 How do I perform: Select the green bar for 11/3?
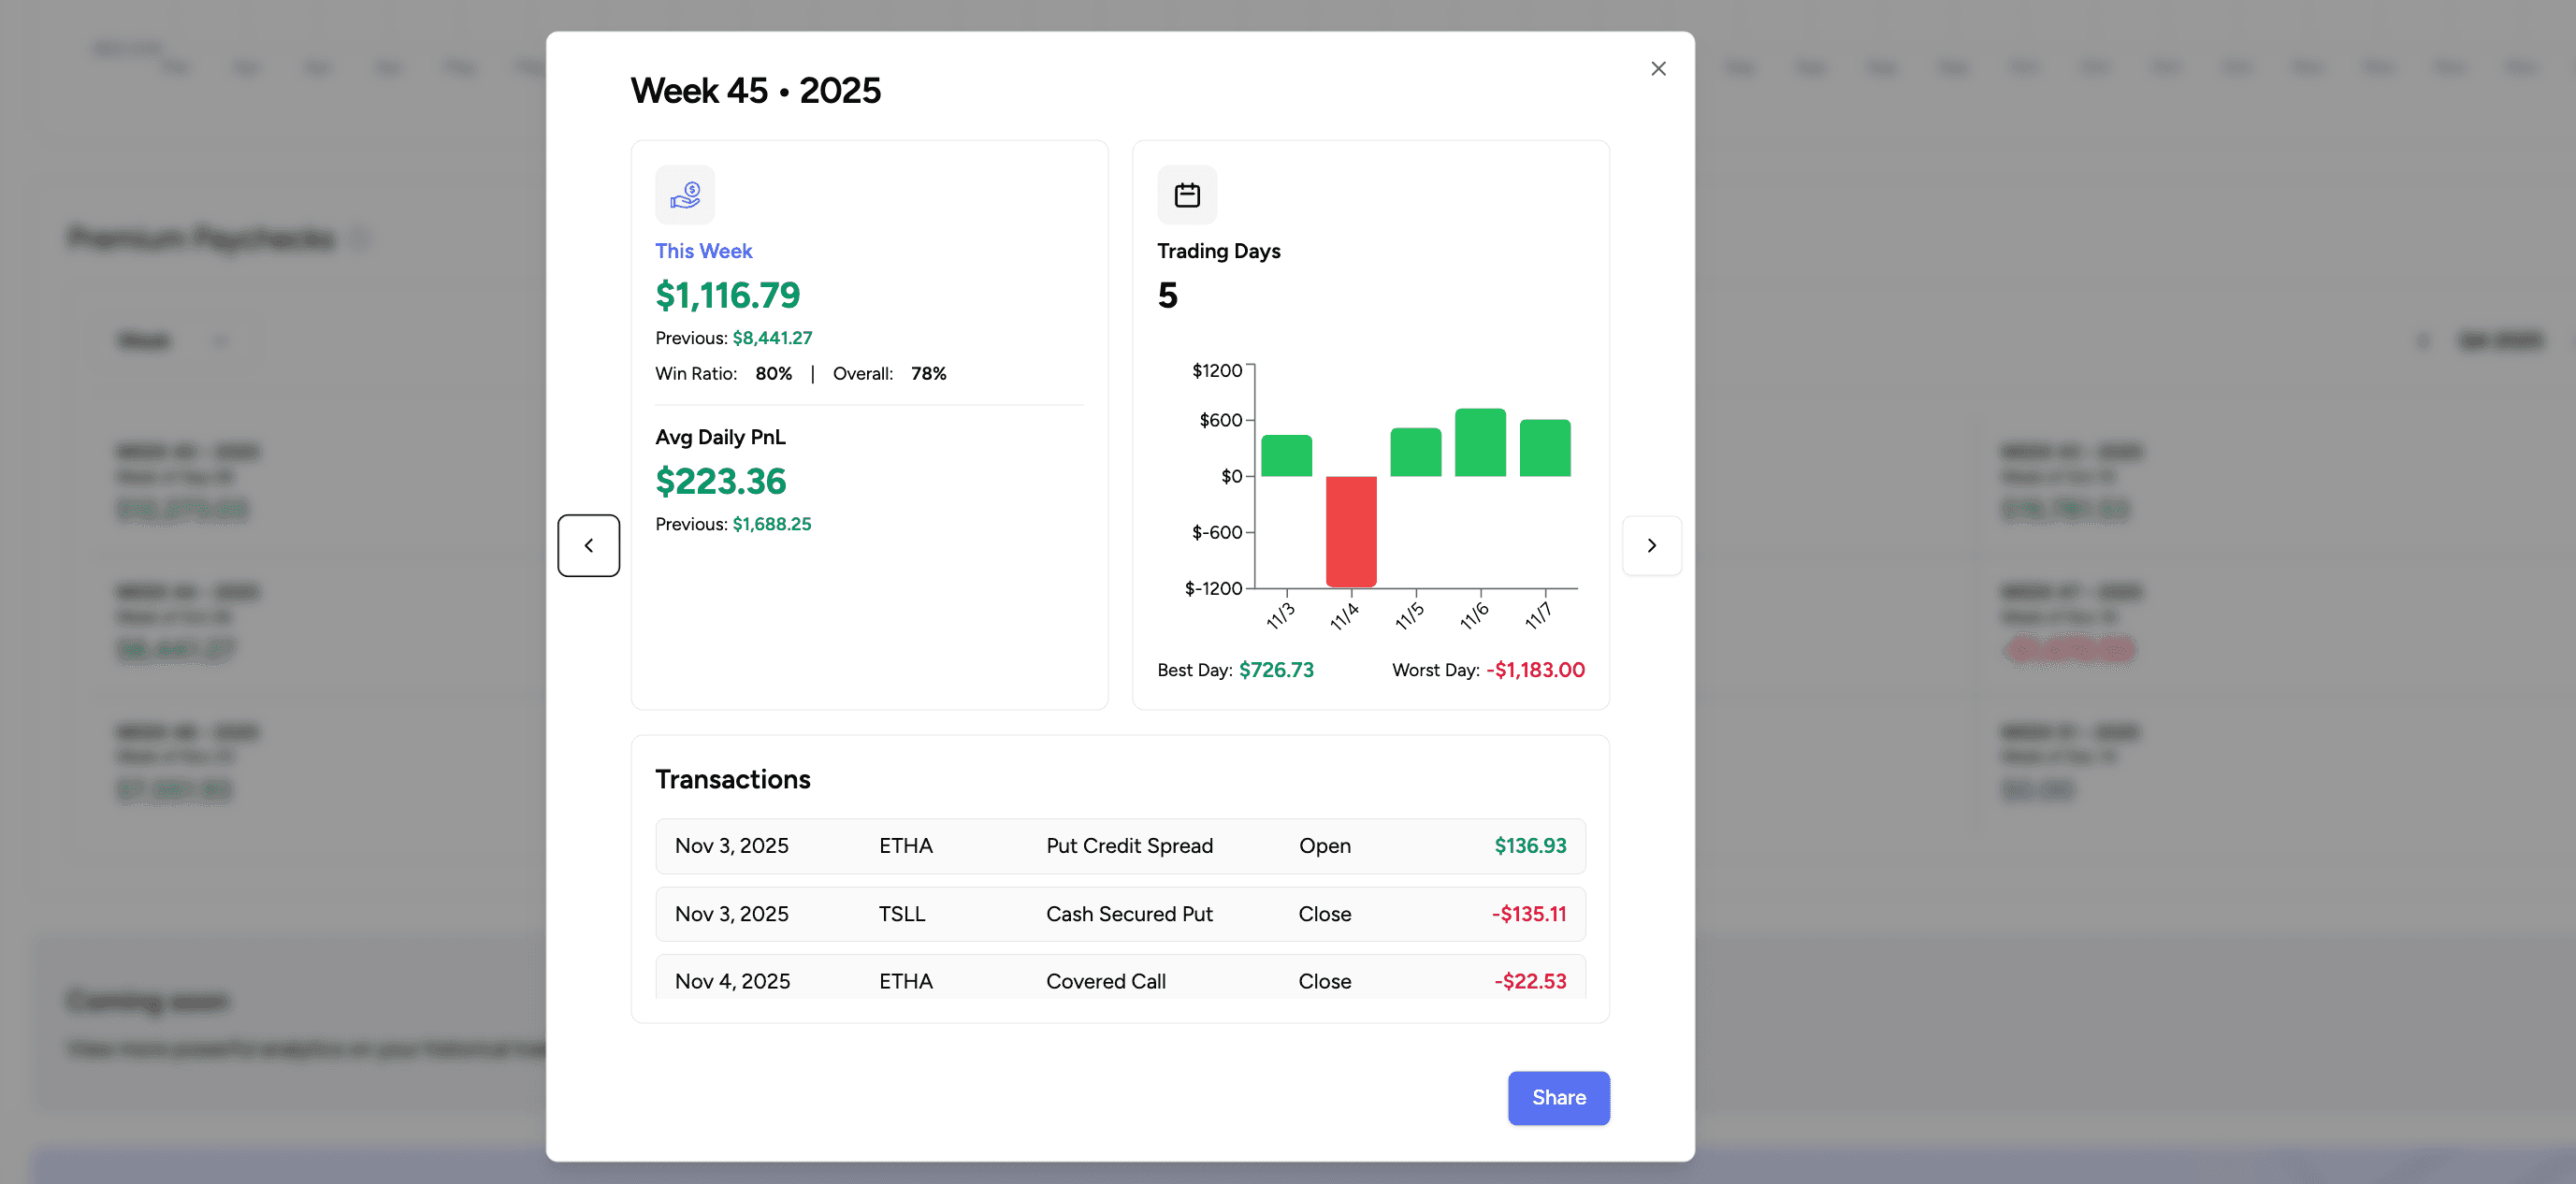(x=1285, y=455)
